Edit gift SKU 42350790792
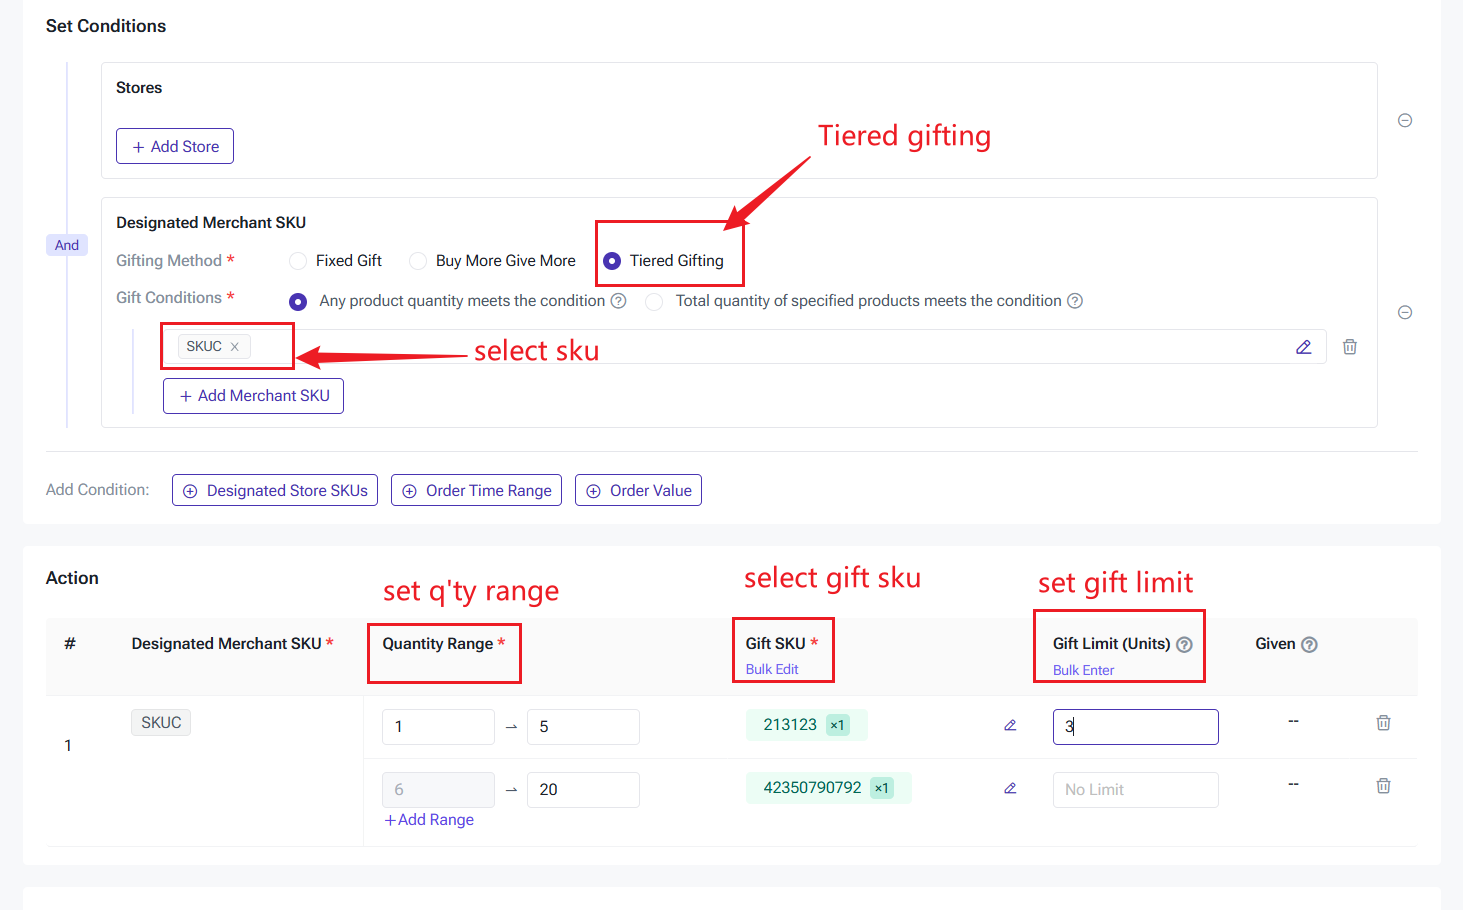 click(1010, 788)
